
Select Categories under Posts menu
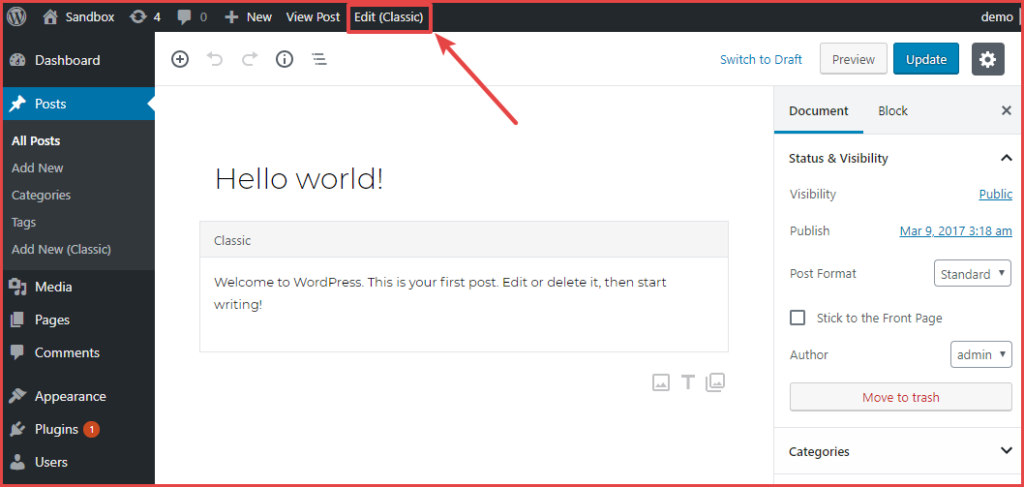click(x=41, y=195)
